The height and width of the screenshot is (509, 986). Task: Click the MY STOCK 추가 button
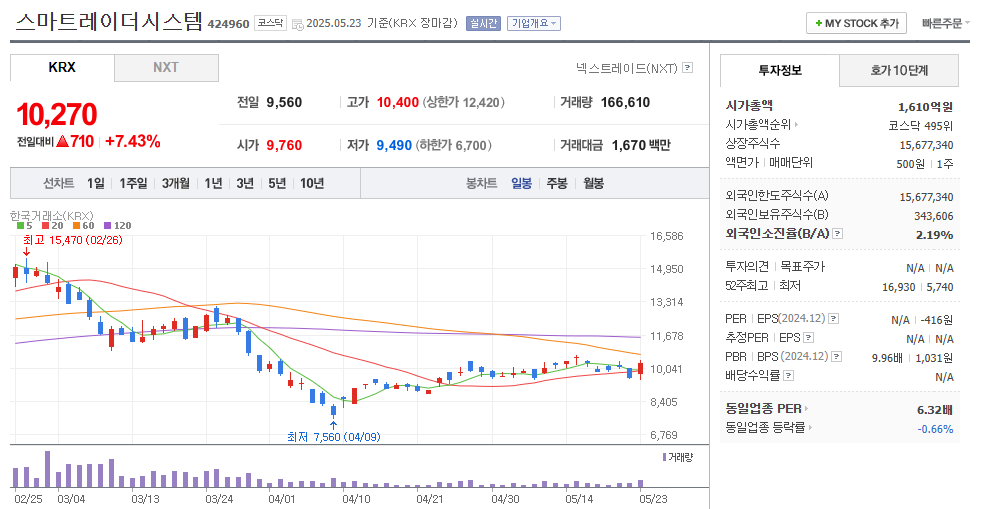(x=856, y=23)
